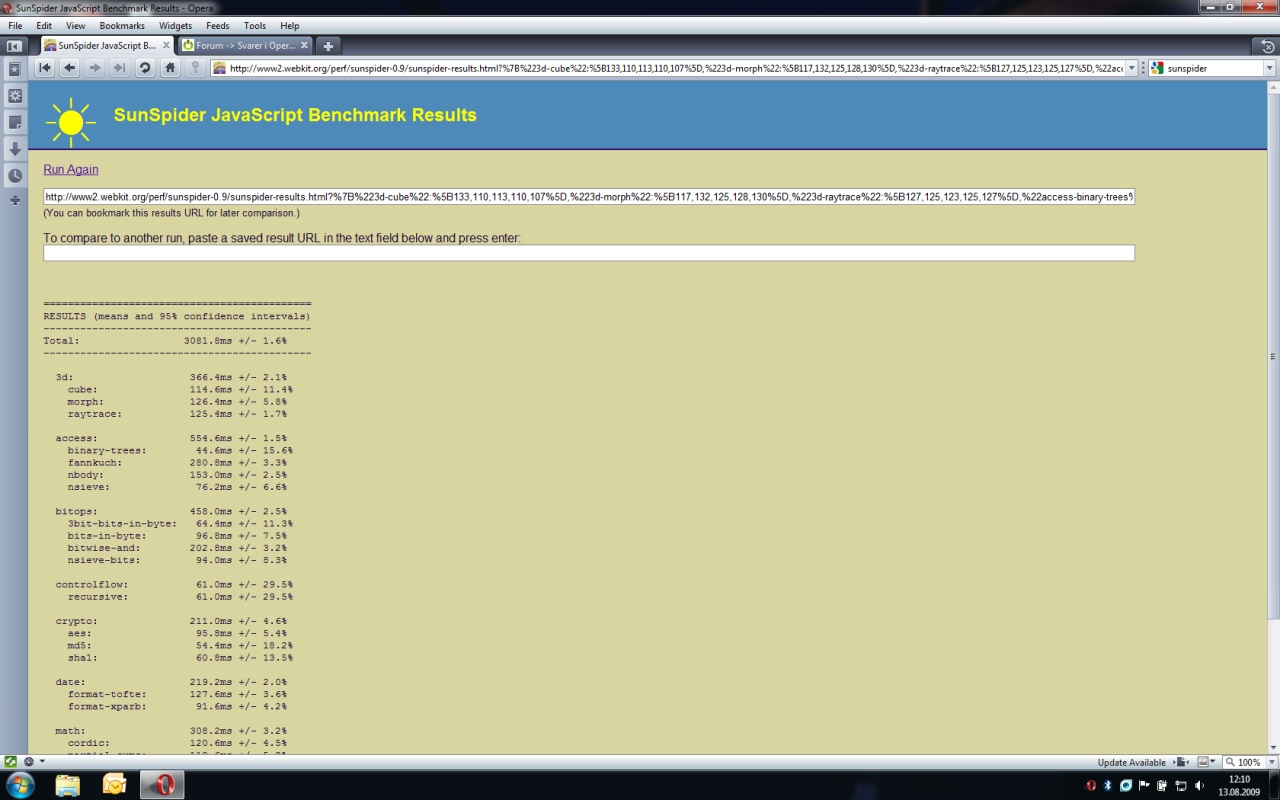Screen dimensions: 1280x800
Task: Toggle the show images icon in status bar
Action: tap(1203, 762)
